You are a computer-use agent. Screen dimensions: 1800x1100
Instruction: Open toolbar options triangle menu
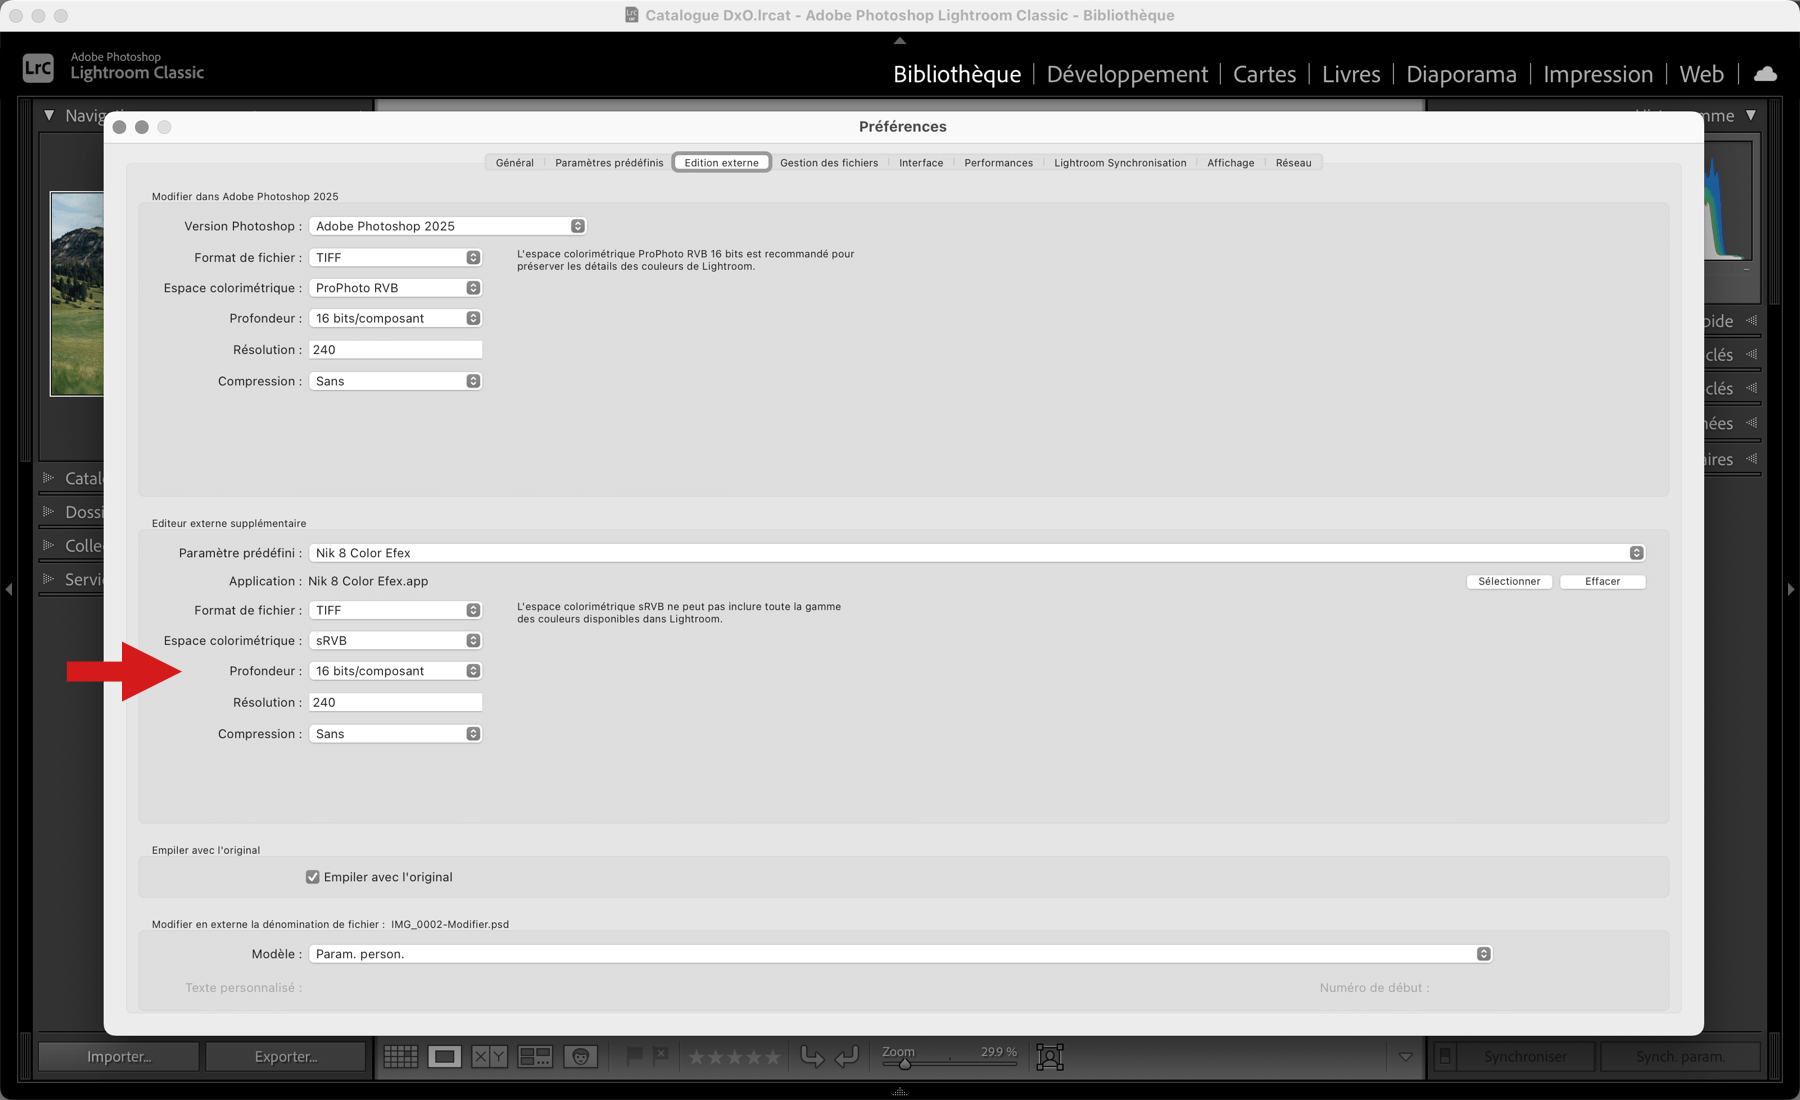pyautogui.click(x=1405, y=1057)
